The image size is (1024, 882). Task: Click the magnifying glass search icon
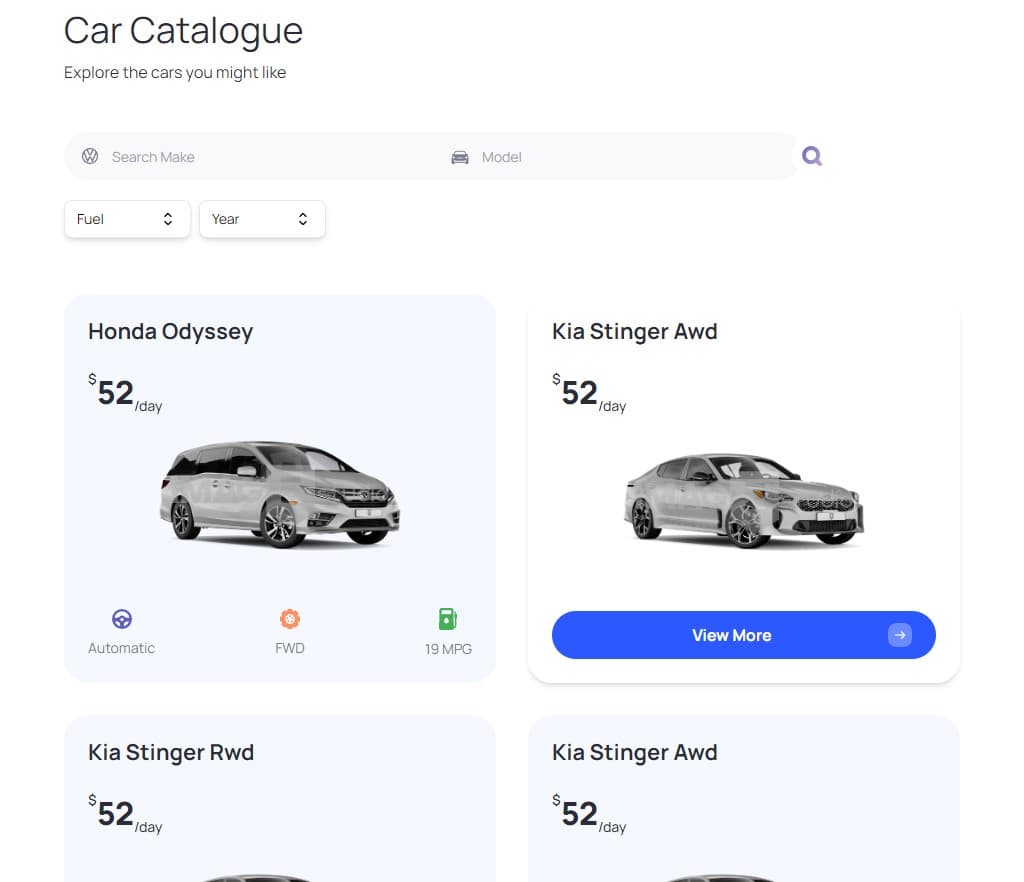pyautogui.click(x=812, y=156)
